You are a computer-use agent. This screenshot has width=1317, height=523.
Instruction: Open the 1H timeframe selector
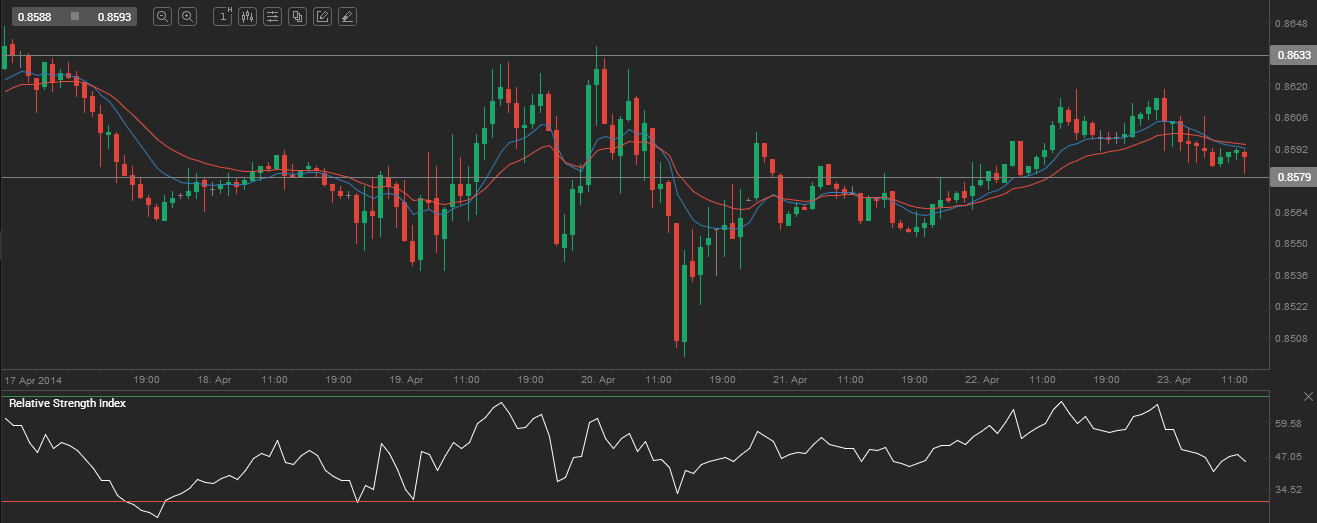(223, 17)
